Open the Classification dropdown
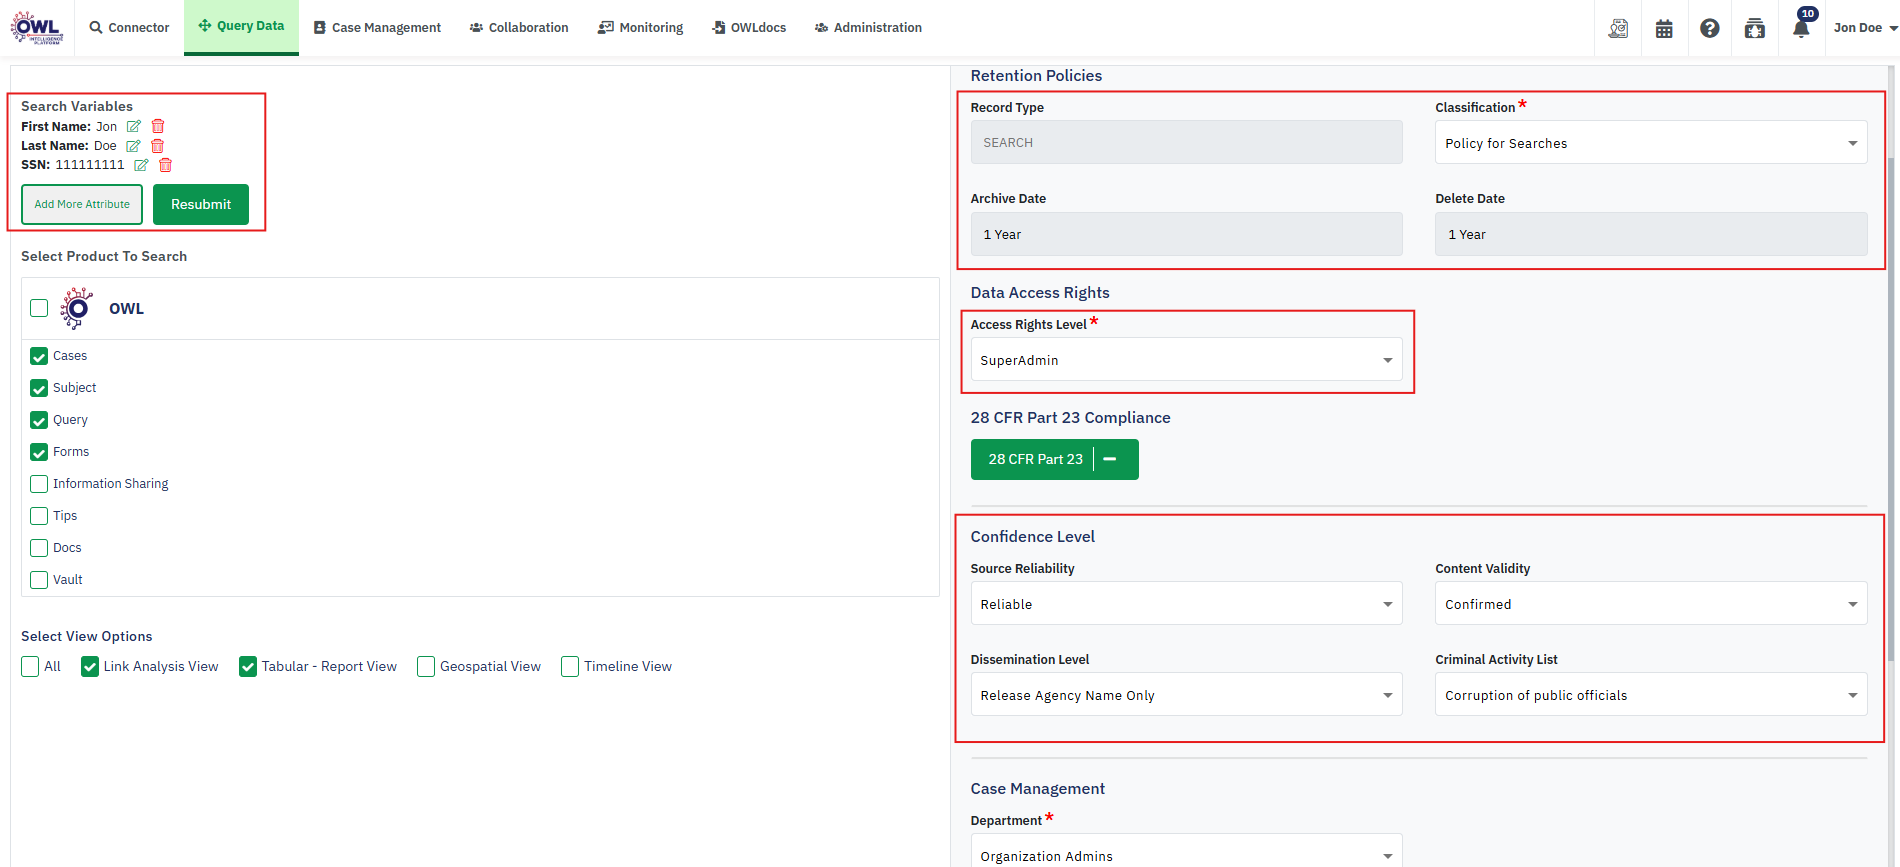This screenshot has height=867, width=1900. tap(1650, 143)
